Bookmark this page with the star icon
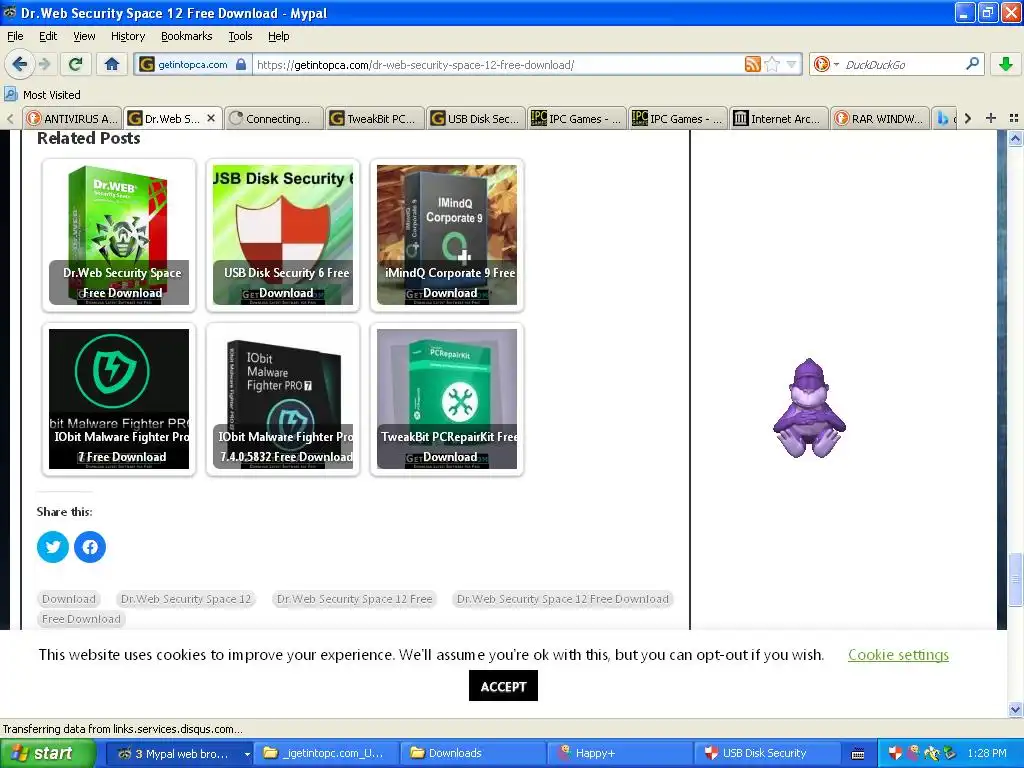The width and height of the screenshot is (1024, 768). pos(772,64)
